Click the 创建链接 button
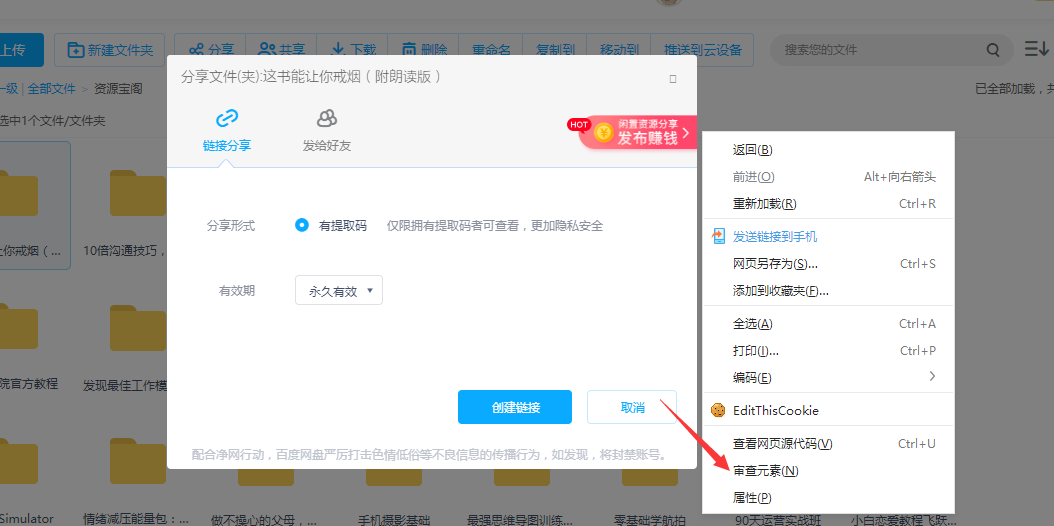This screenshot has height=526, width=1054. pyautogui.click(x=515, y=407)
